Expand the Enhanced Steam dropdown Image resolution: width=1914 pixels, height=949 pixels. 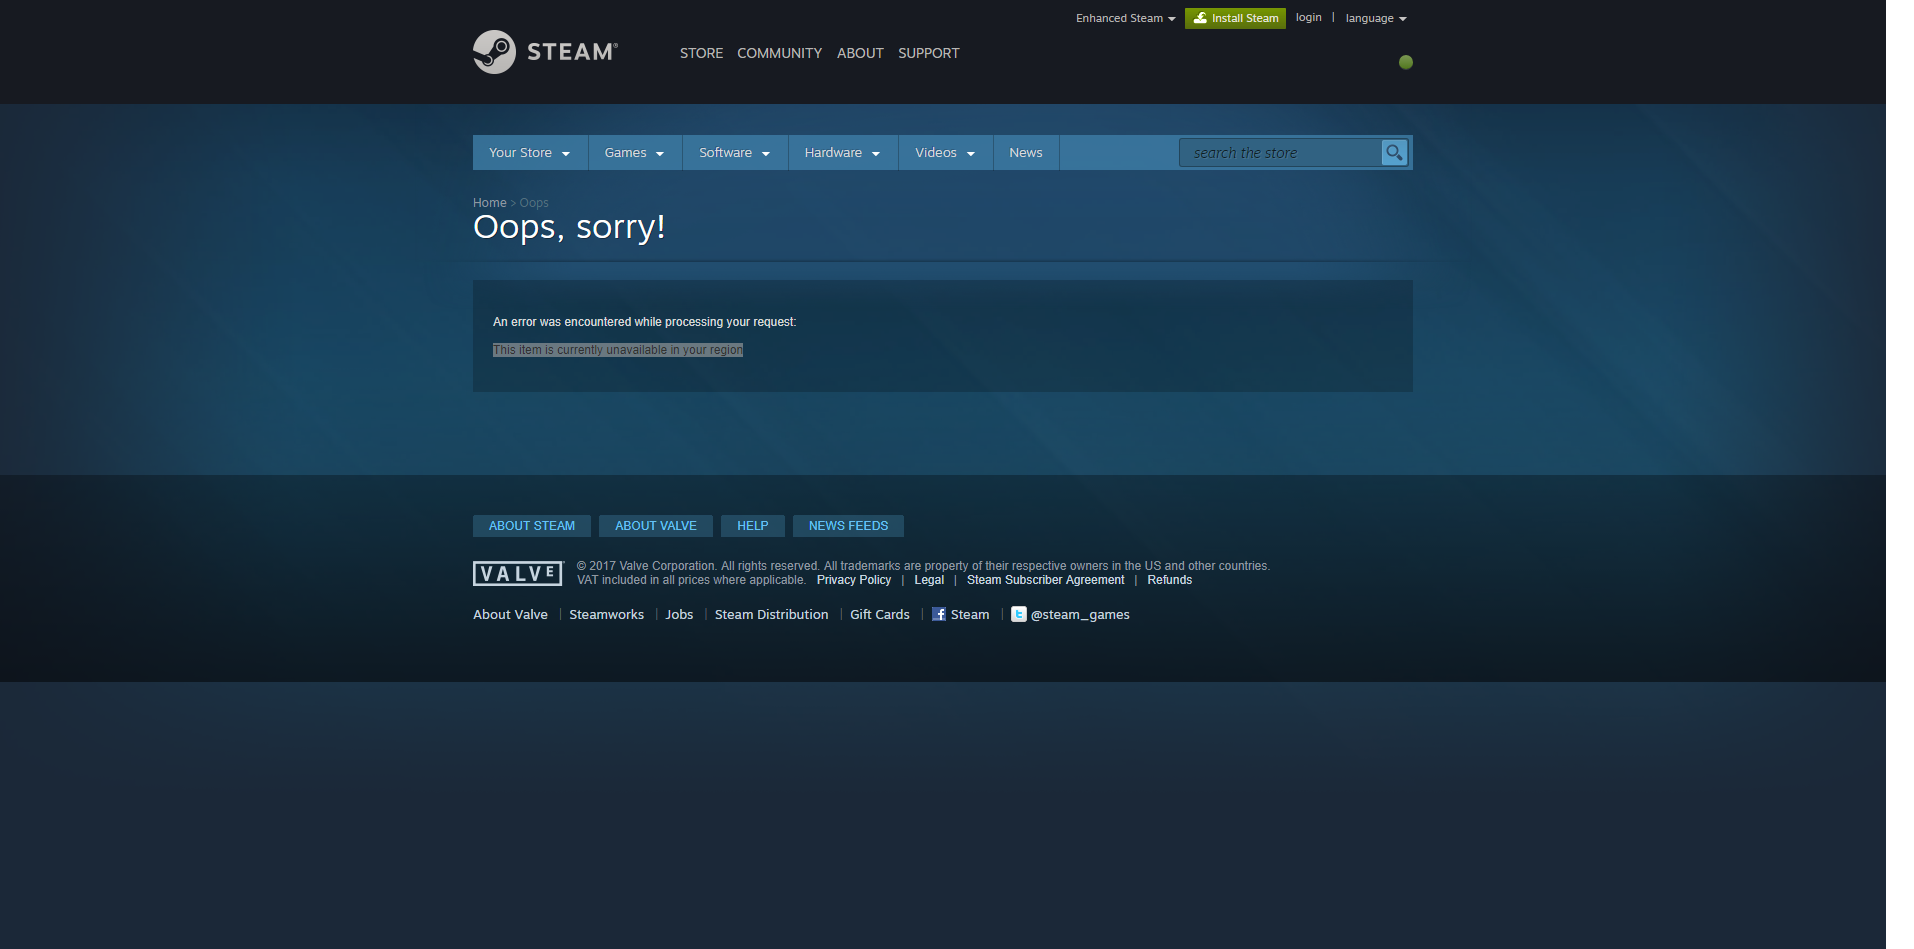1125,18
